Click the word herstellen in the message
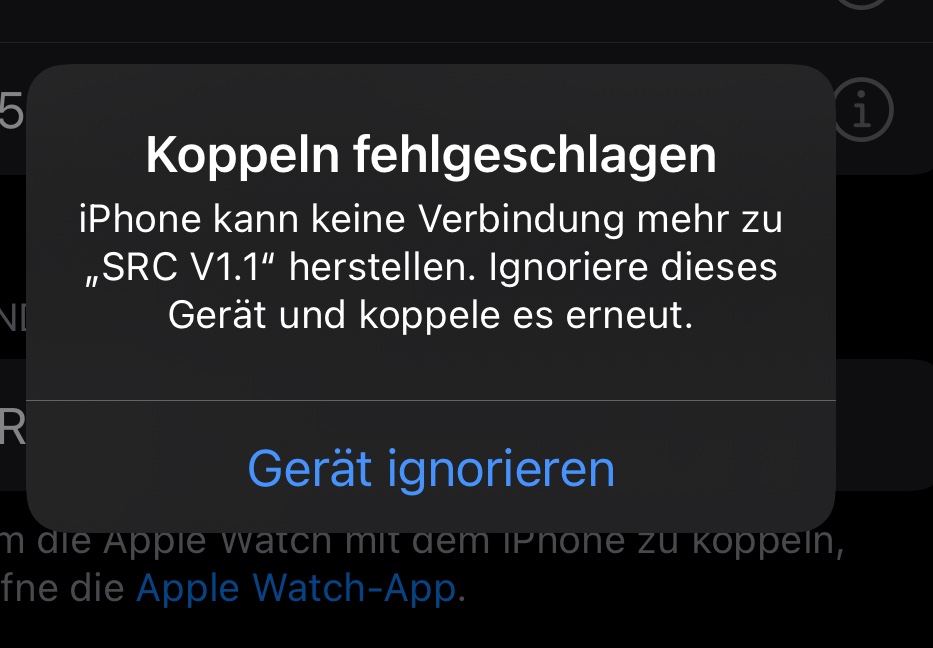933x648 pixels. 383,268
